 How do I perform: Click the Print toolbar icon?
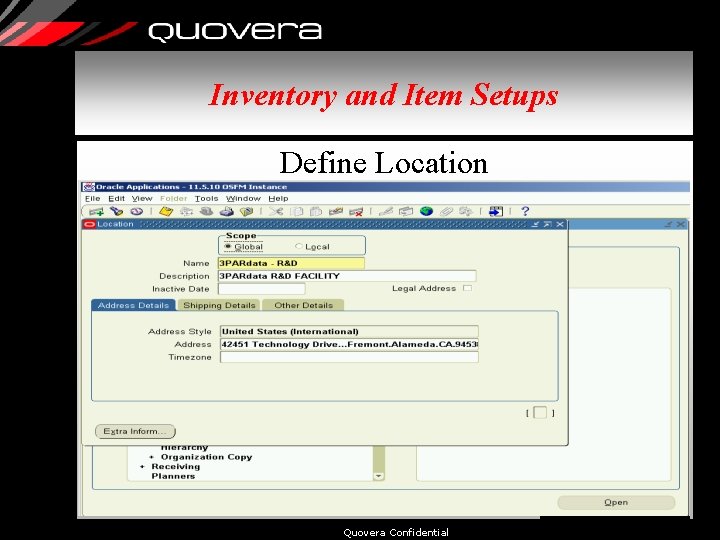coord(227,211)
